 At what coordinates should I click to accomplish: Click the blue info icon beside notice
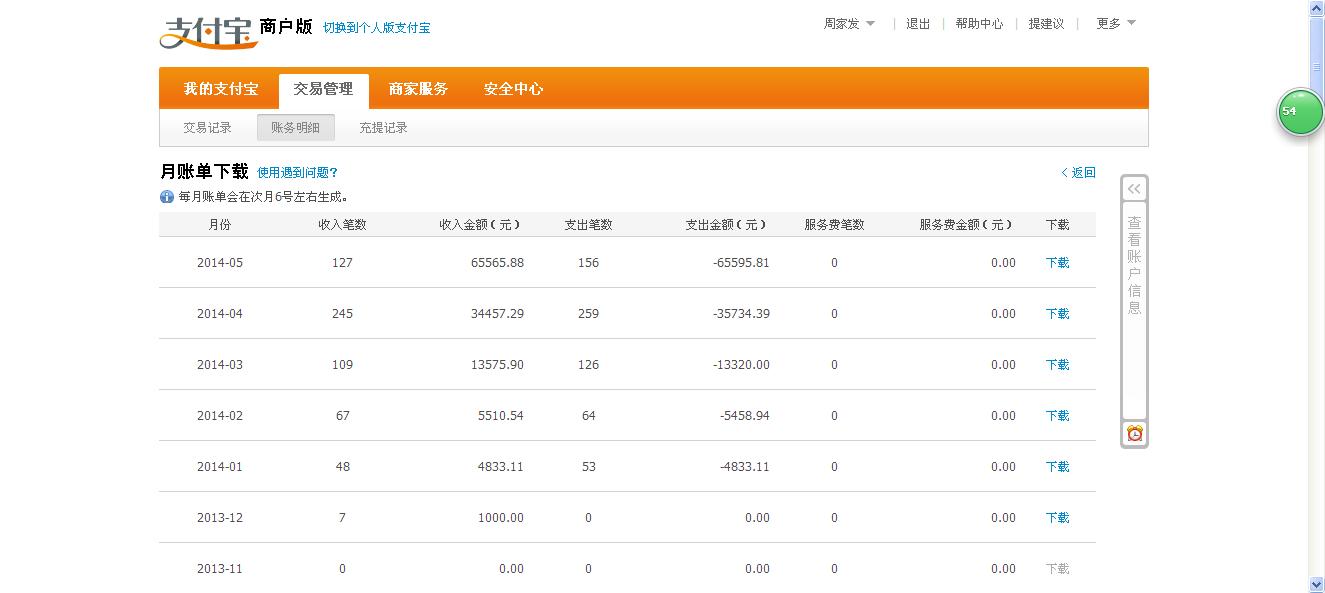(167, 197)
